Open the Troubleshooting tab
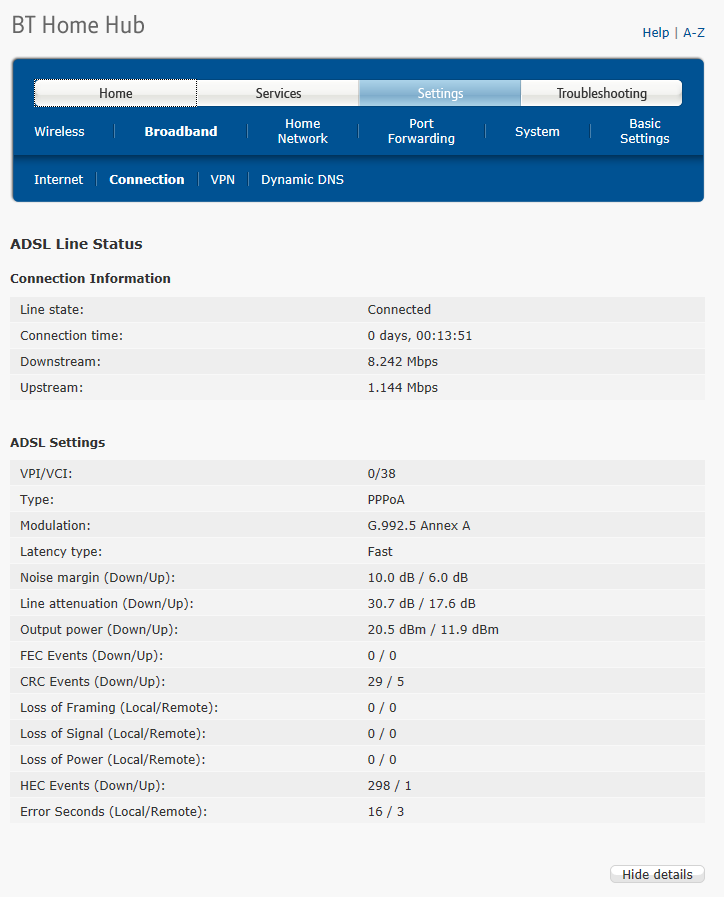The width and height of the screenshot is (724, 897). coord(602,93)
